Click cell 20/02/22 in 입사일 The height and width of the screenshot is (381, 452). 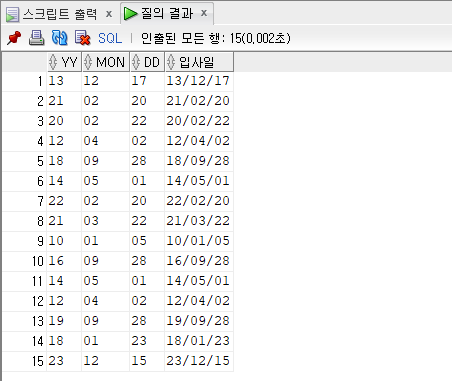(x=198, y=121)
